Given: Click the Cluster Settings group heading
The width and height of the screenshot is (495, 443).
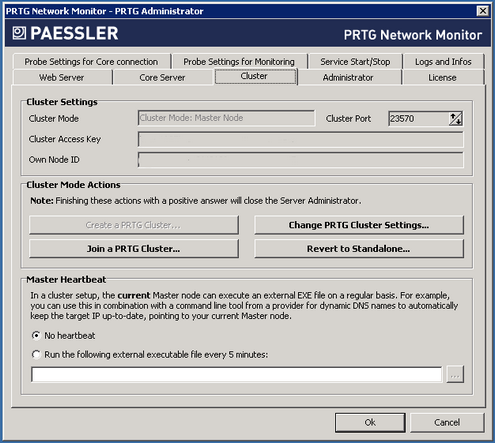Looking at the screenshot, I should 62,102.
